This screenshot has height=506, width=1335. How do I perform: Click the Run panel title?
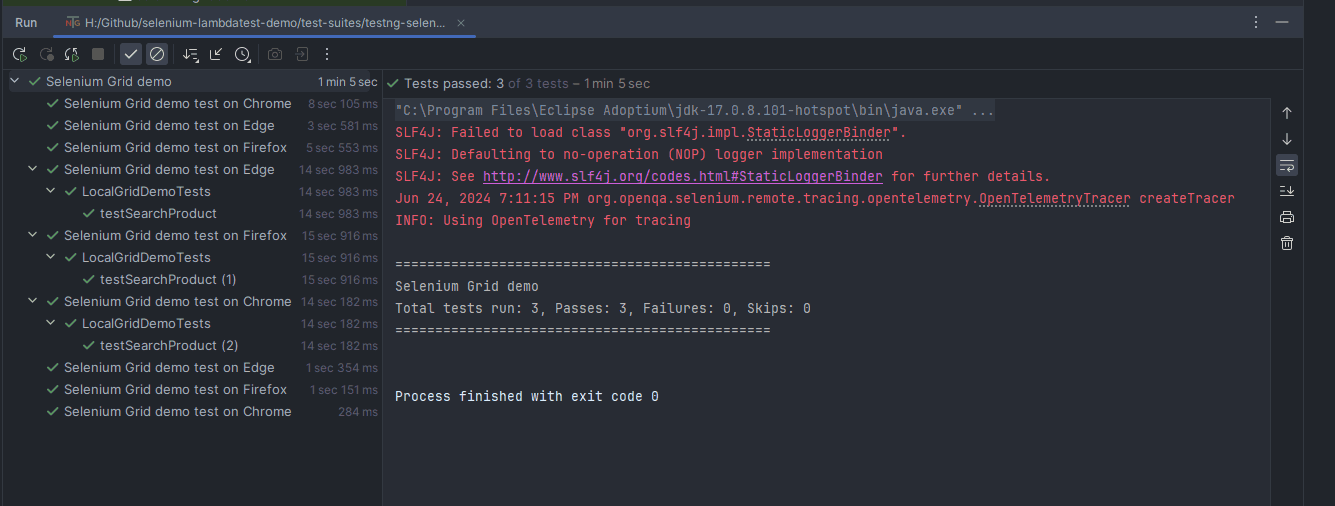pyautogui.click(x=26, y=22)
